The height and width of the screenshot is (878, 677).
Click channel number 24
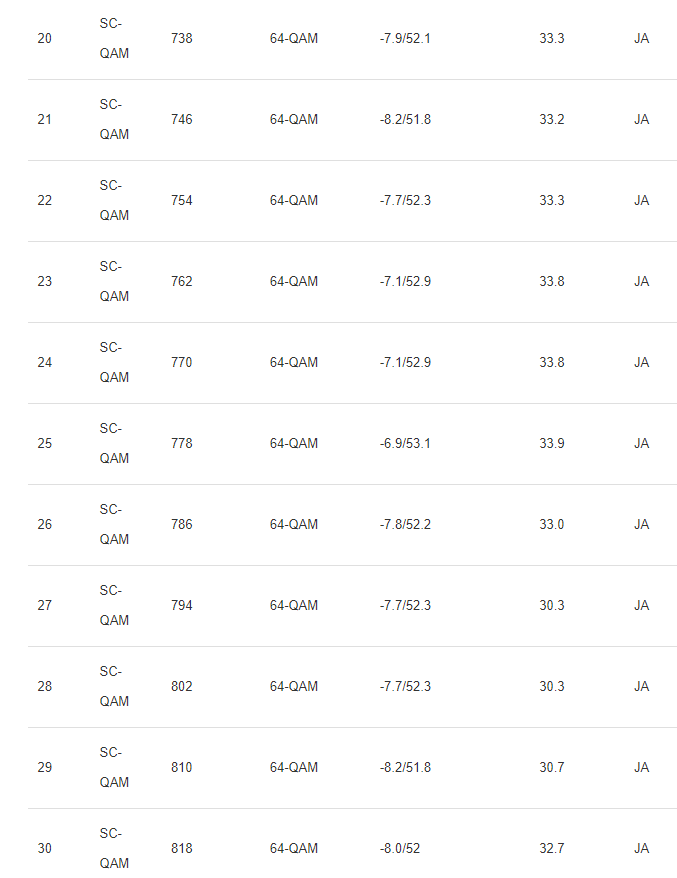(x=44, y=363)
